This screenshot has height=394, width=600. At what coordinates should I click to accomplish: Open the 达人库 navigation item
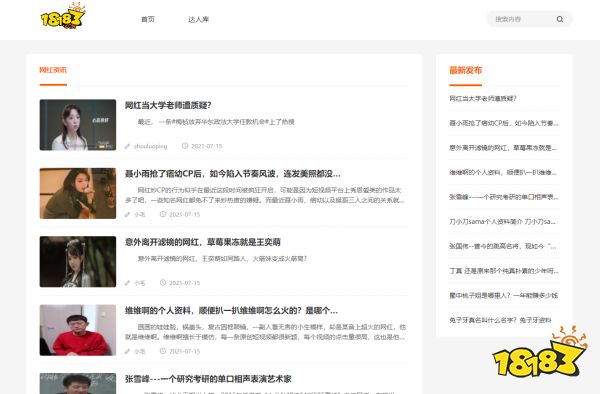tap(199, 19)
